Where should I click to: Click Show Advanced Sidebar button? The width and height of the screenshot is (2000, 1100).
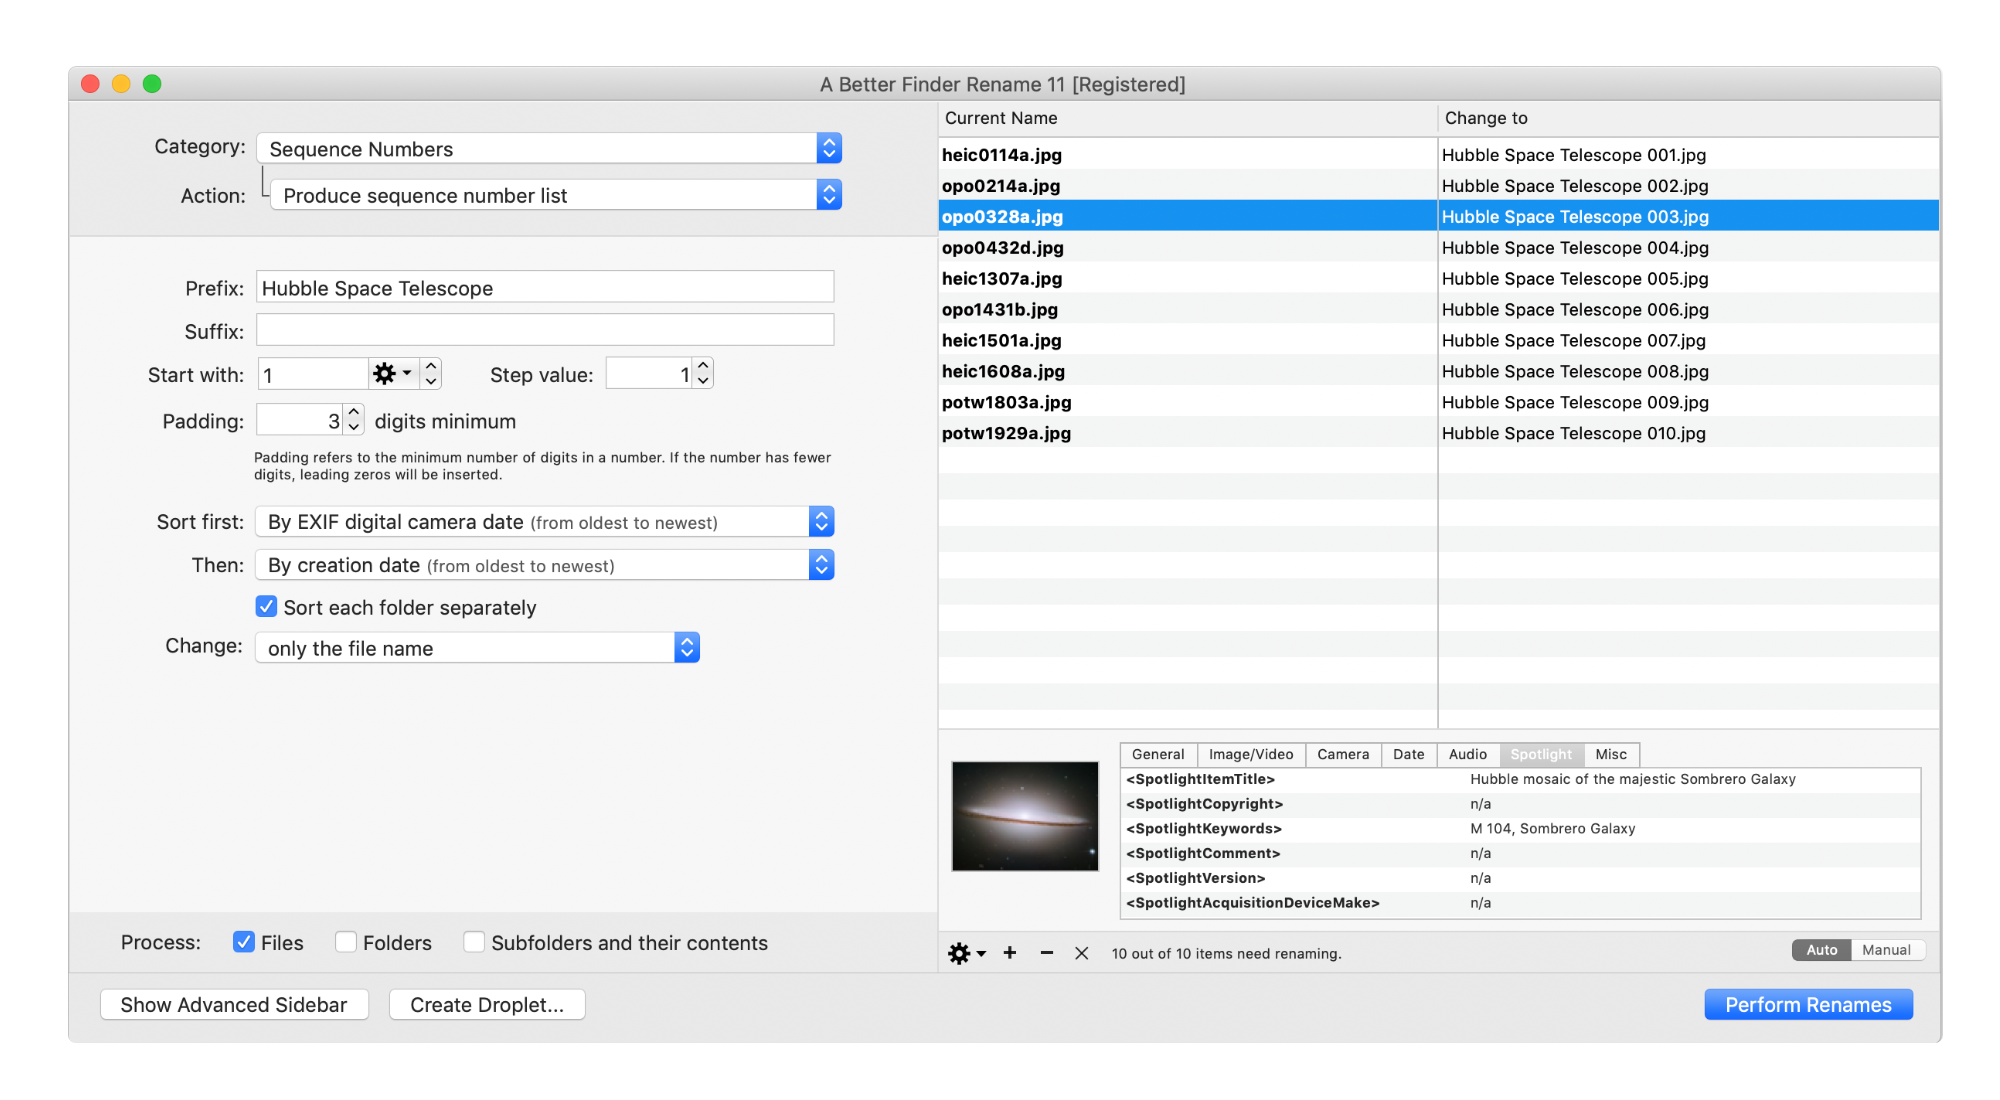coord(234,1004)
